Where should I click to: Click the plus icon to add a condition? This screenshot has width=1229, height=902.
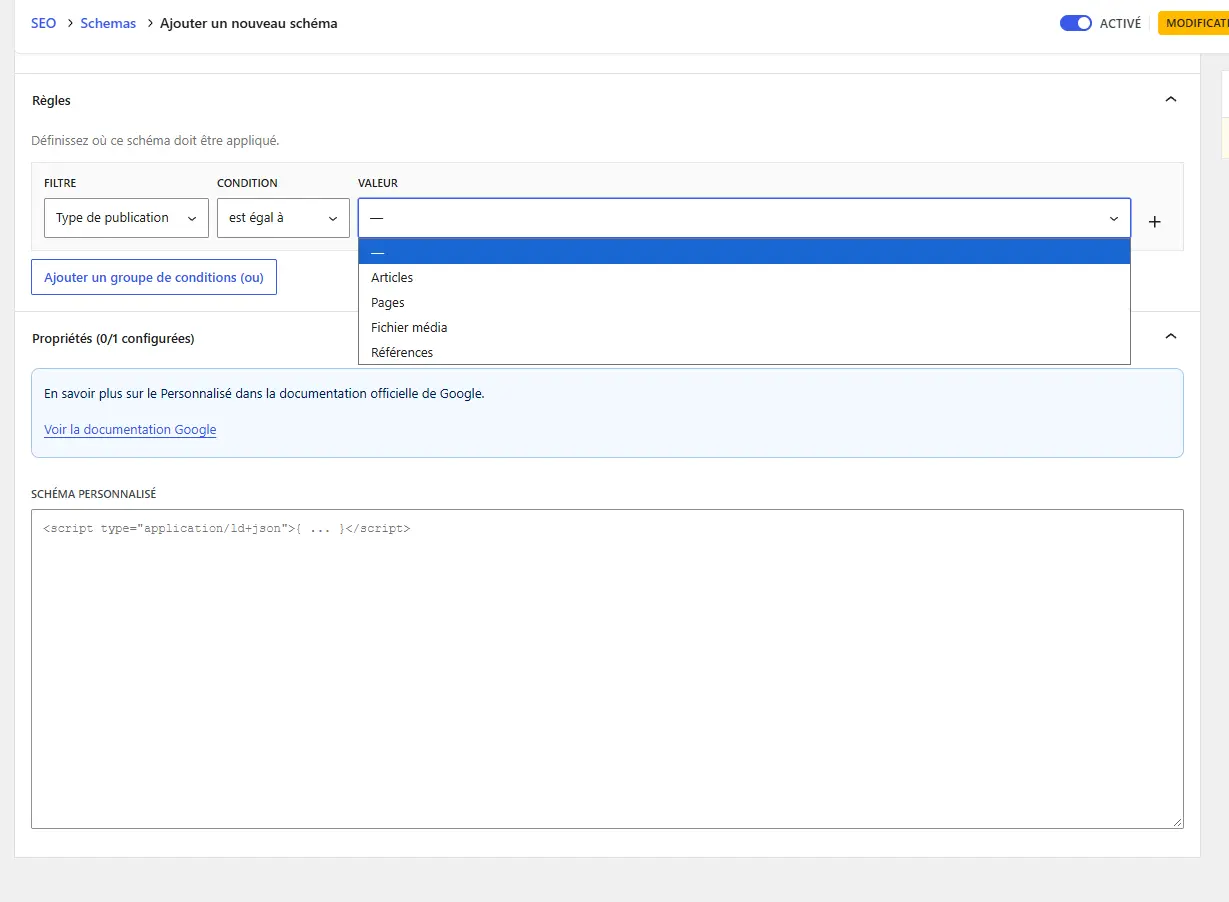point(1154,222)
